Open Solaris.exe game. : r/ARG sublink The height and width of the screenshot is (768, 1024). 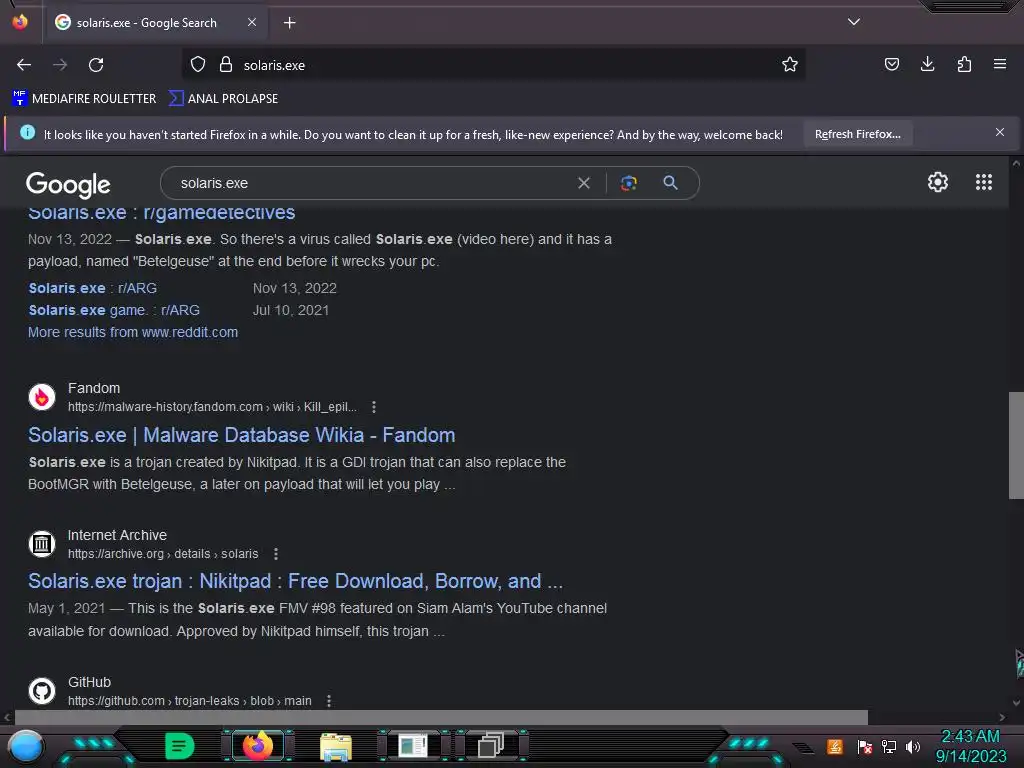pos(114,310)
